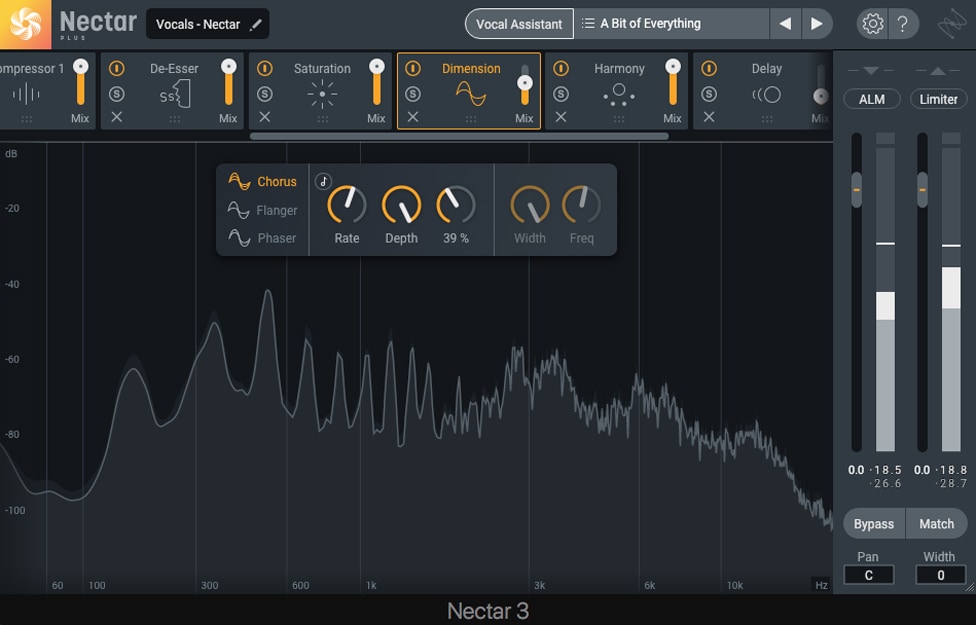
Task: Click the output meter up-arrow indicator
Action: tap(937, 70)
